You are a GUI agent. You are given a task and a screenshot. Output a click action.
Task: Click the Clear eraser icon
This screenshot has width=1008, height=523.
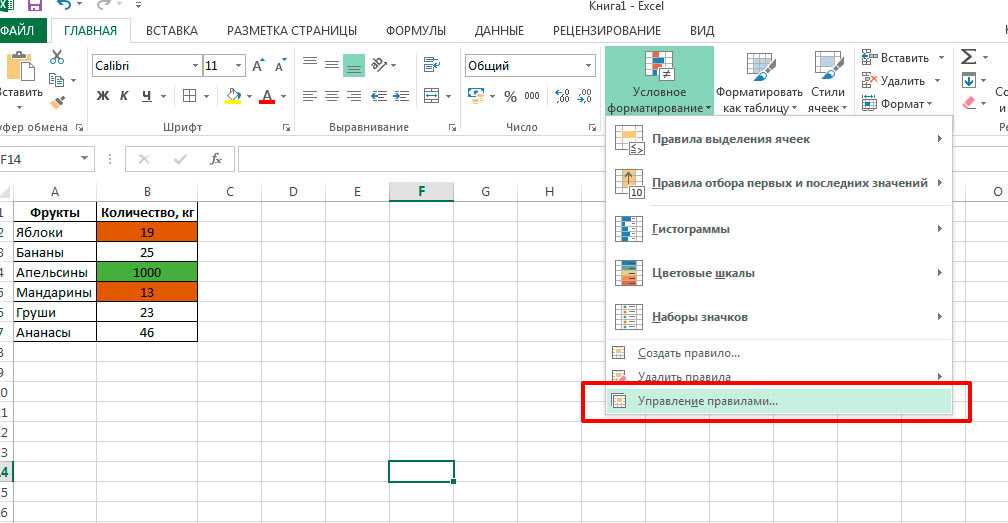[x=969, y=103]
